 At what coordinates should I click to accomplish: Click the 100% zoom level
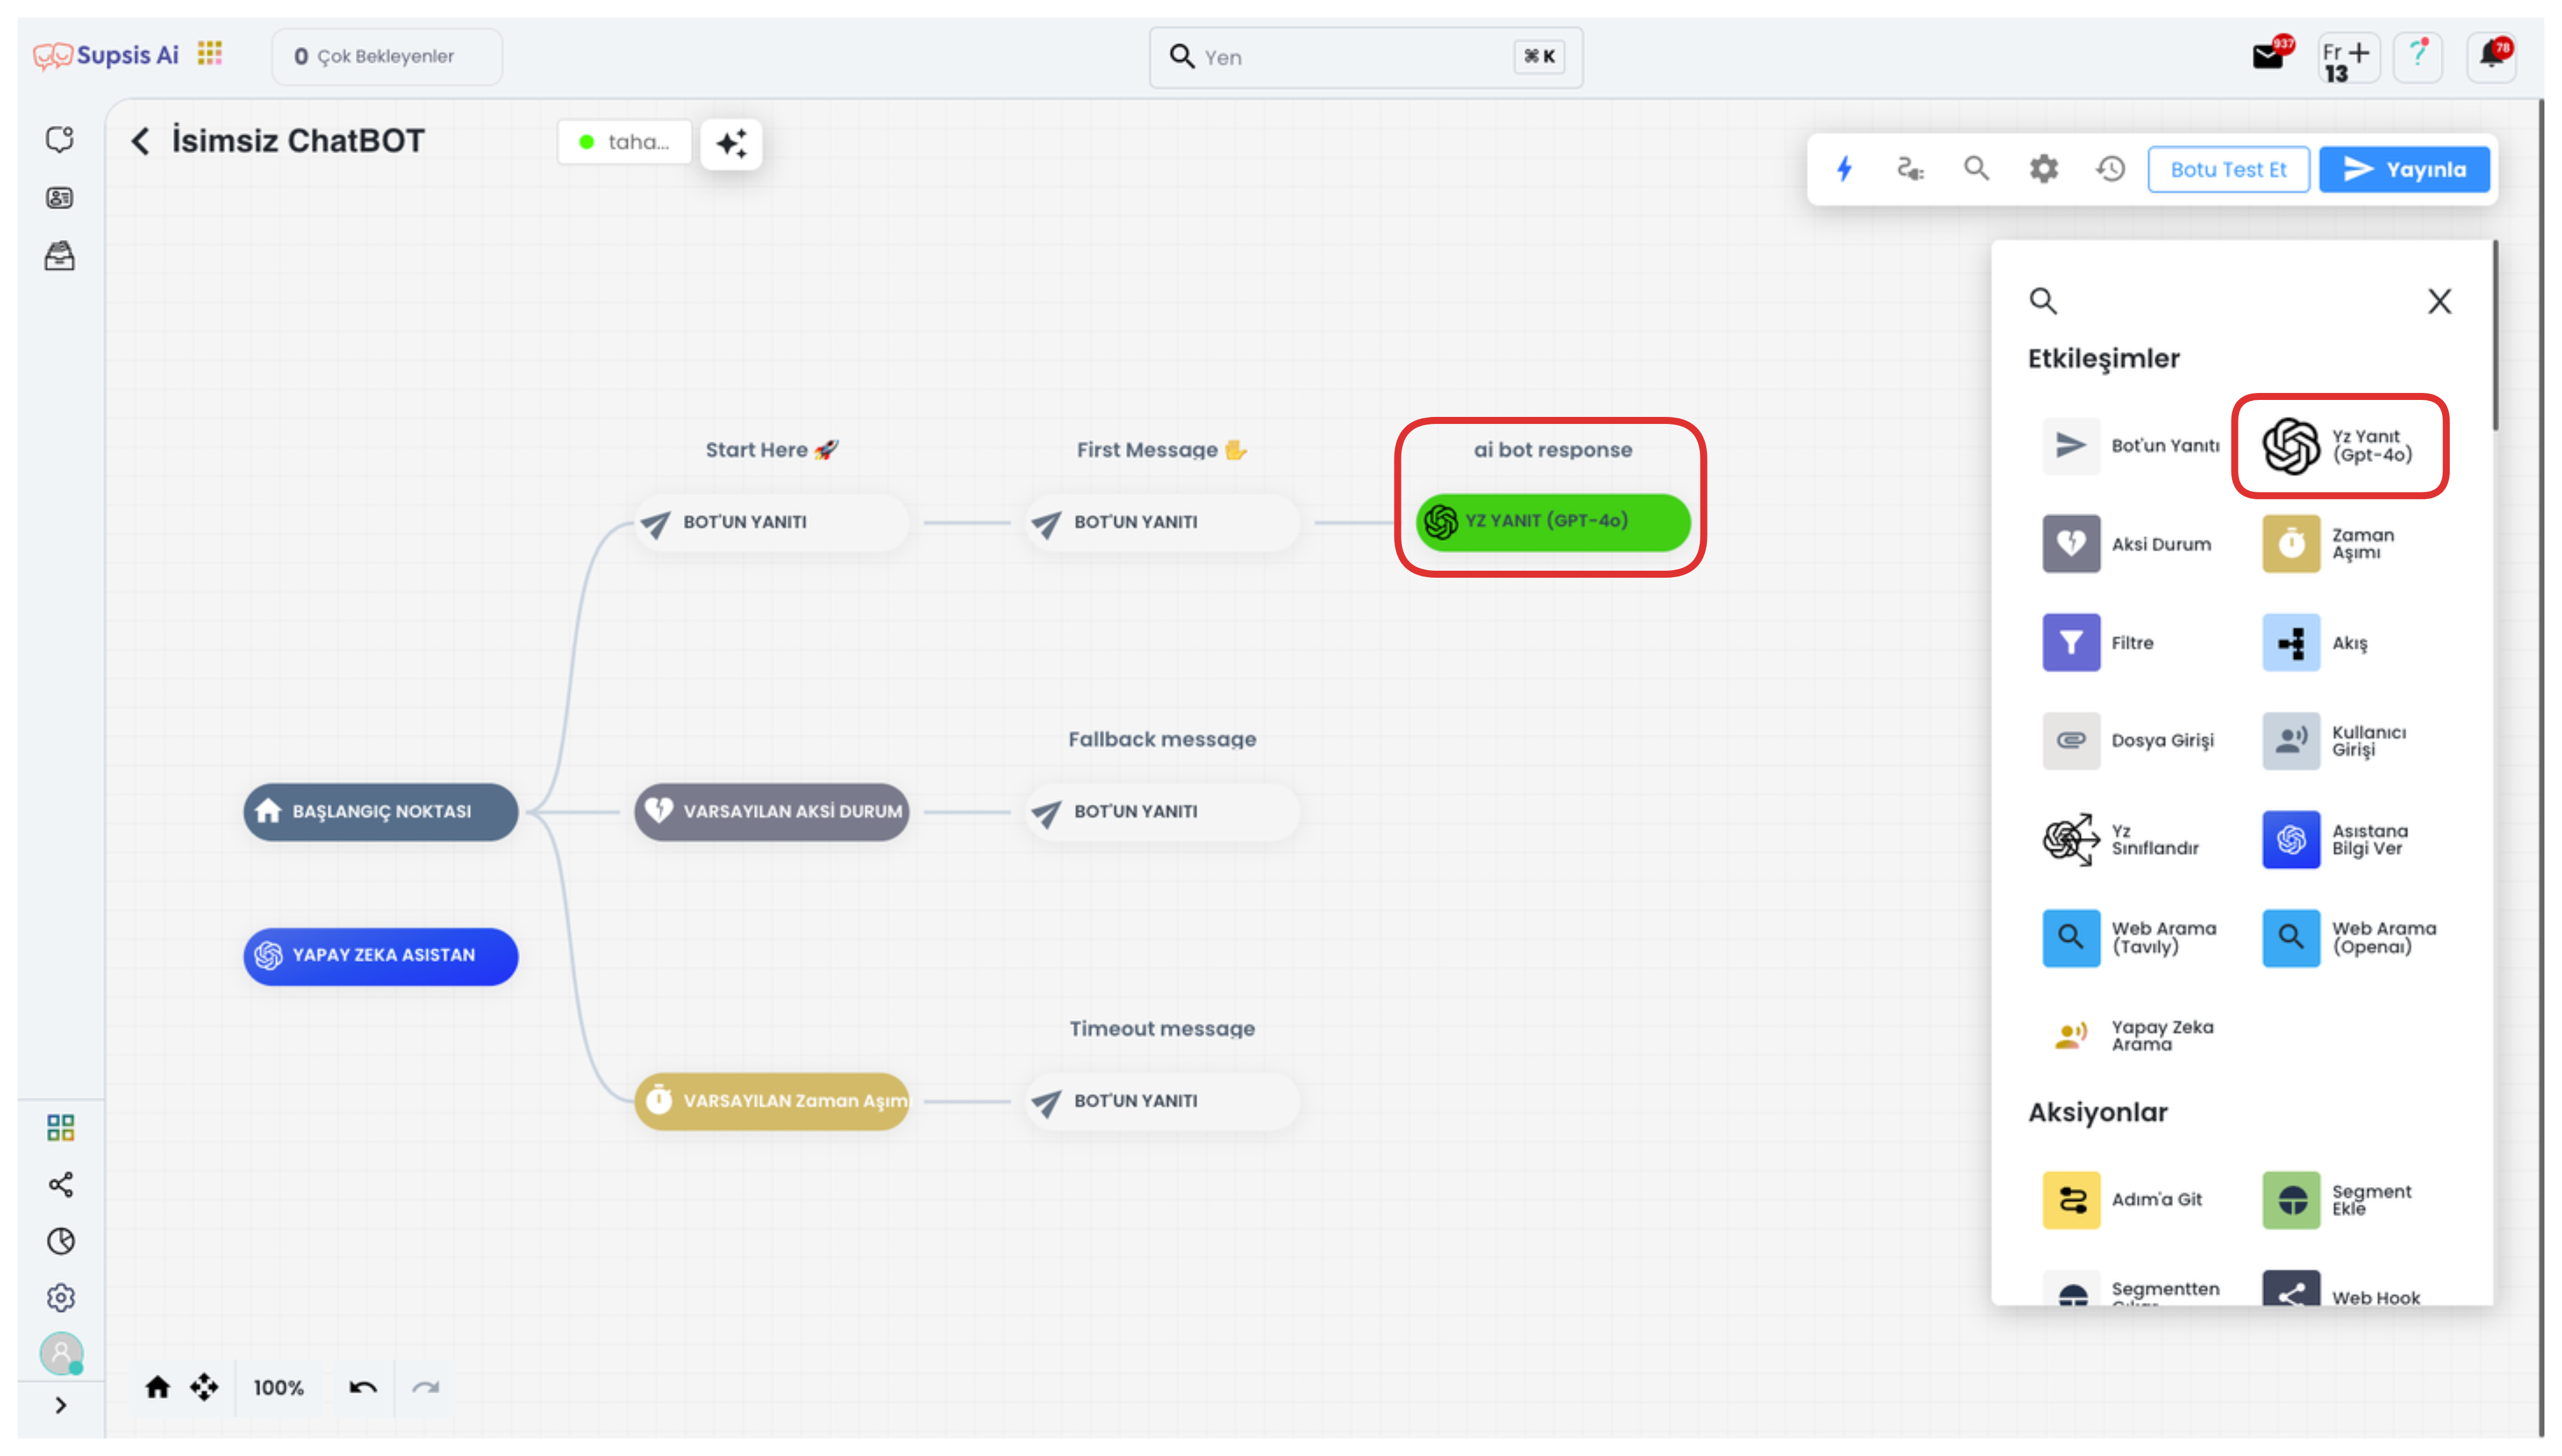pos(278,1388)
